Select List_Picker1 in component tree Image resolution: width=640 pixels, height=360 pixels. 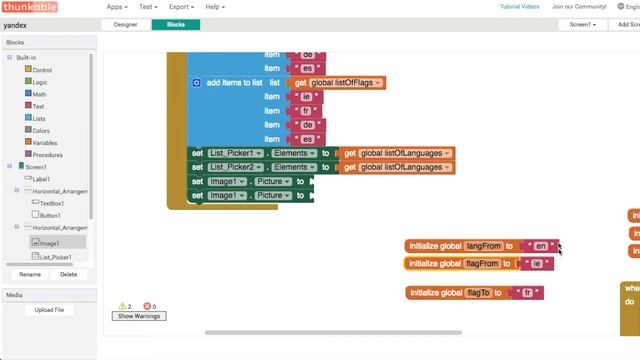[x=52, y=257]
